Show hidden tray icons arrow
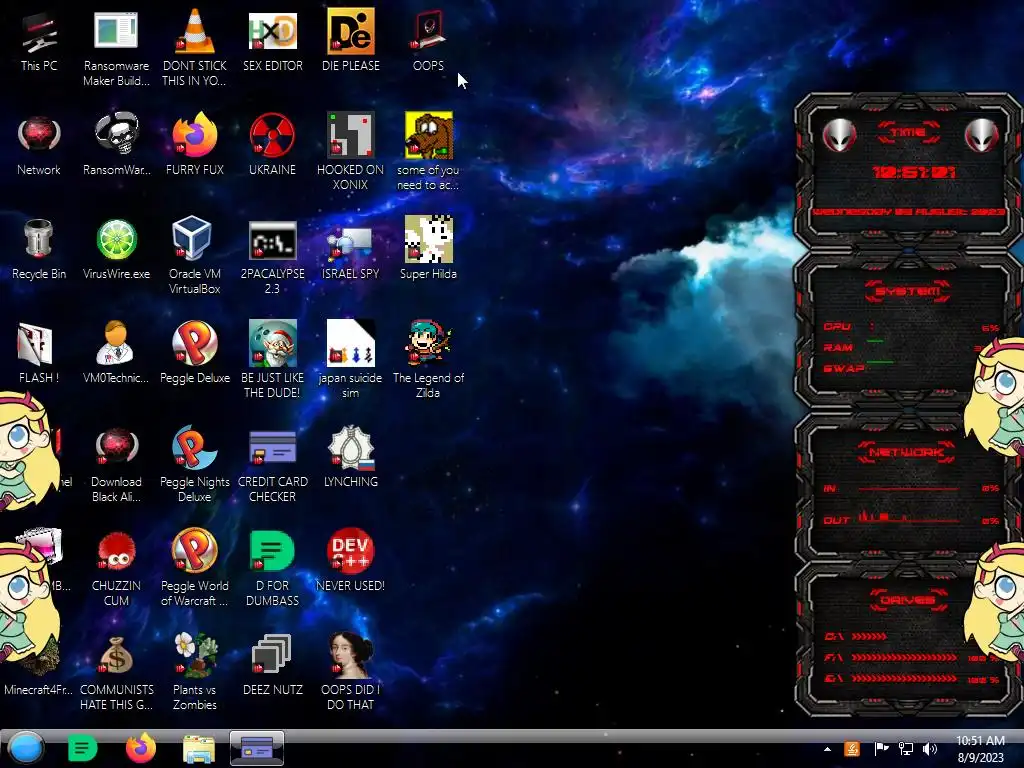The image size is (1024, 768). [827, 749]
